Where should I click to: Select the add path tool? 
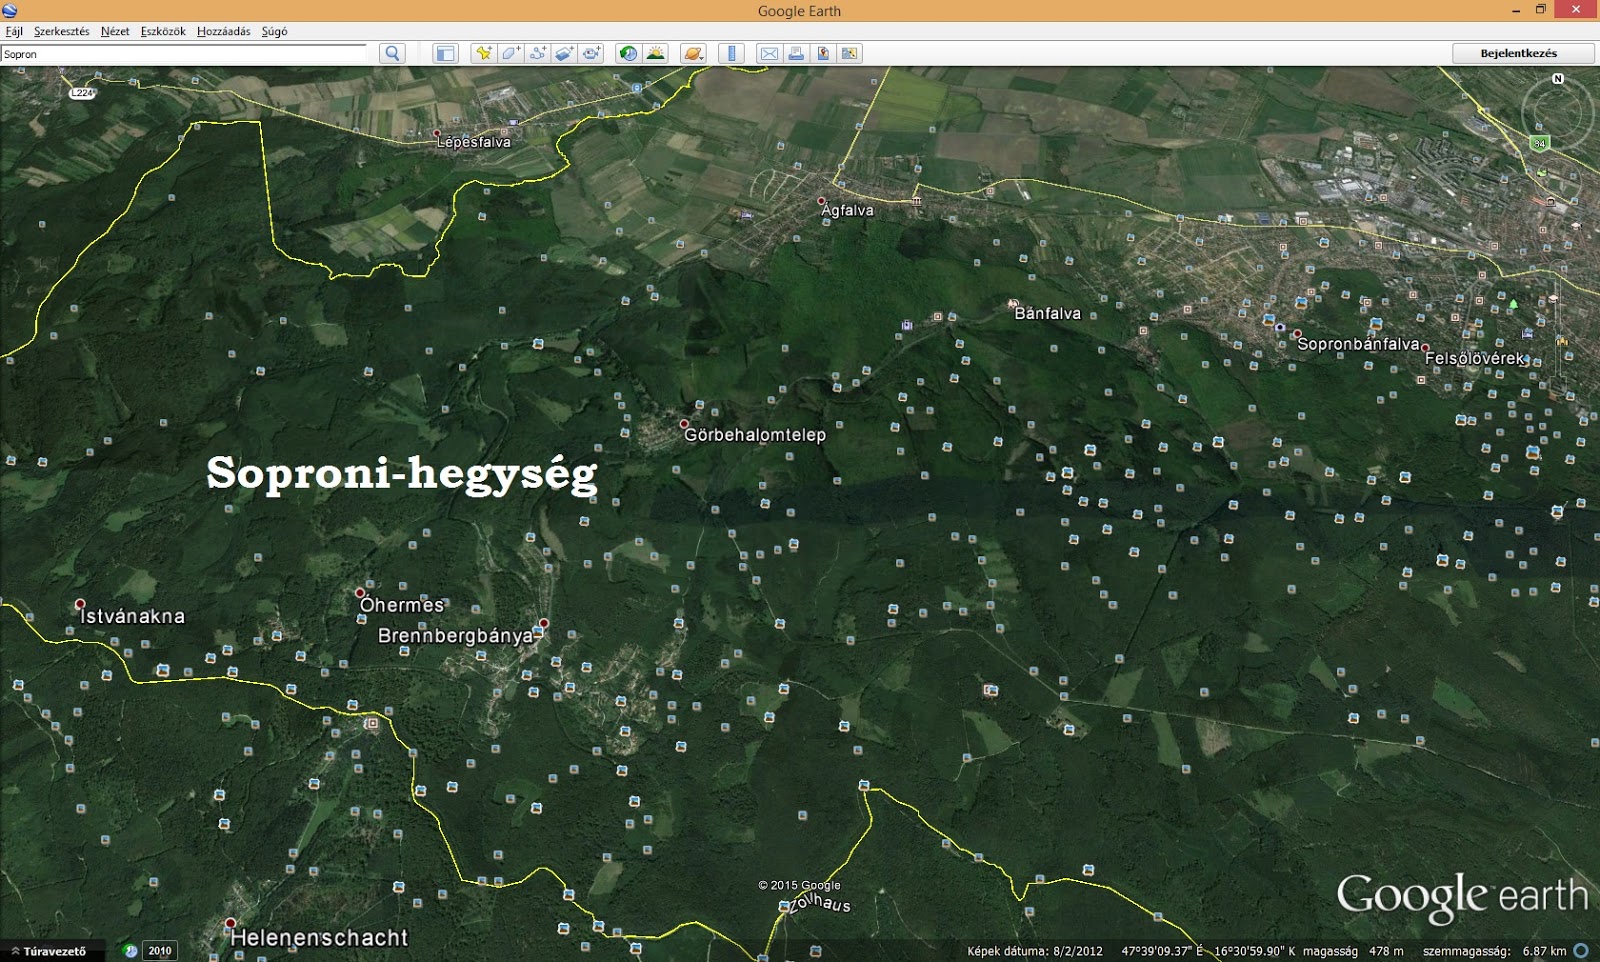coord(538,54)
